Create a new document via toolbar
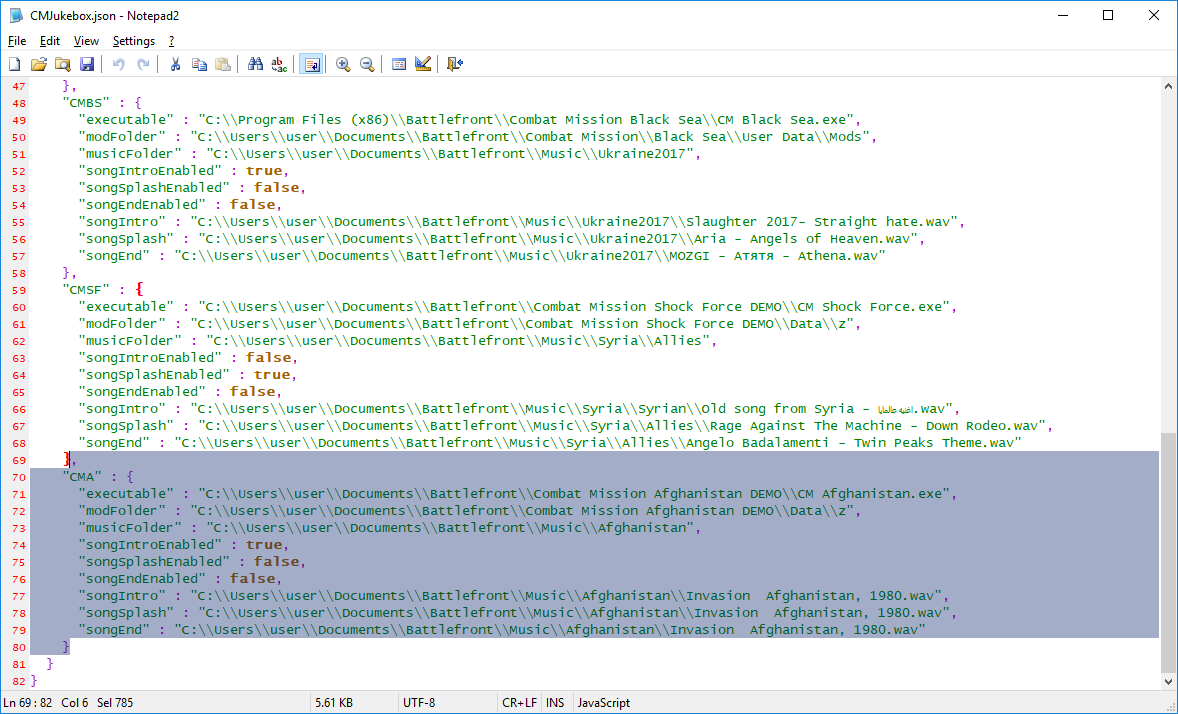 point(14,65)
